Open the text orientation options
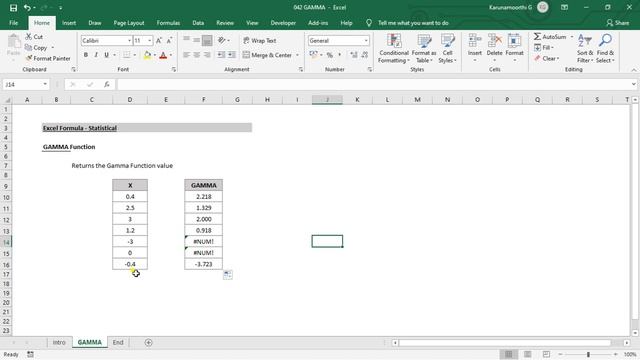Image resolution: width=640 pixels, height=360 pixels. [x=223, y=40]
